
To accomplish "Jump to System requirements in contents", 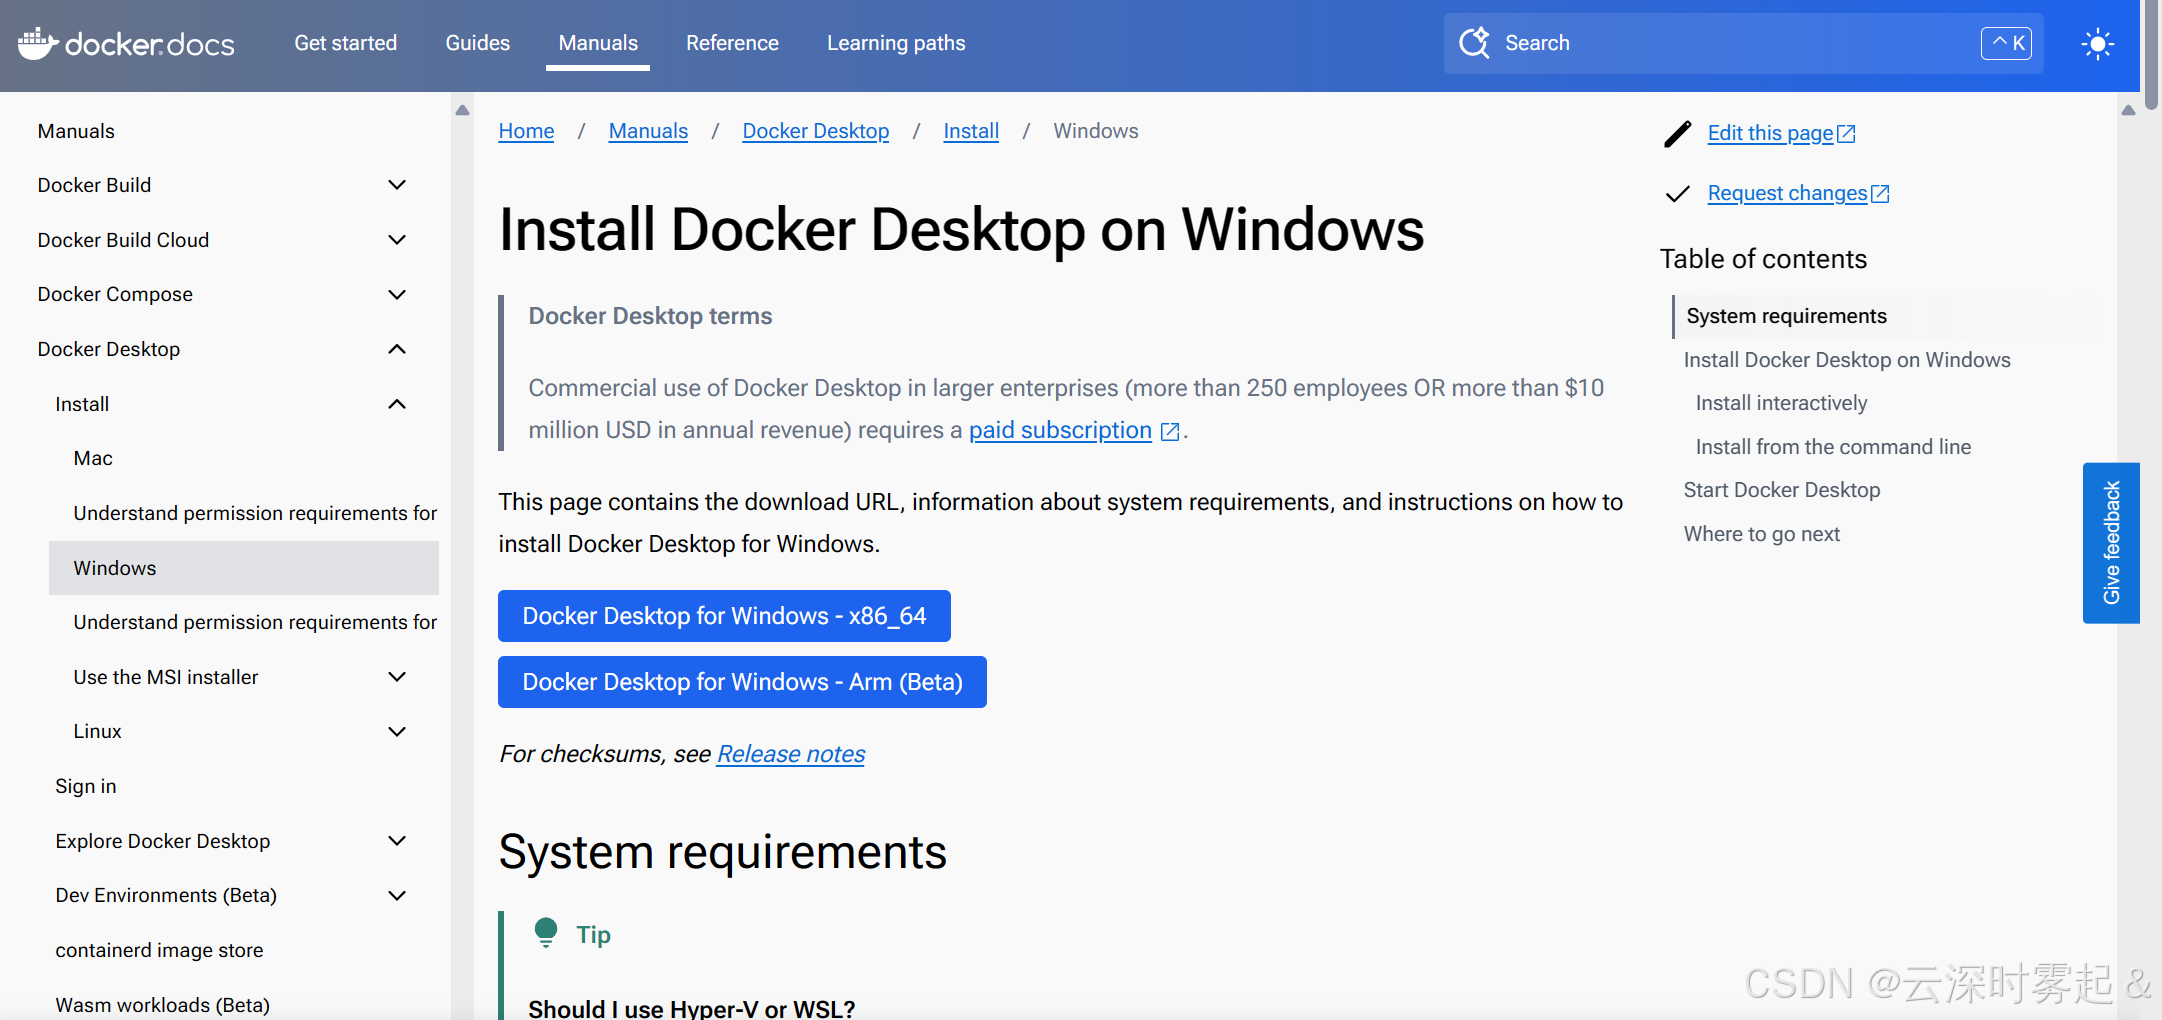I will 1786,316.
